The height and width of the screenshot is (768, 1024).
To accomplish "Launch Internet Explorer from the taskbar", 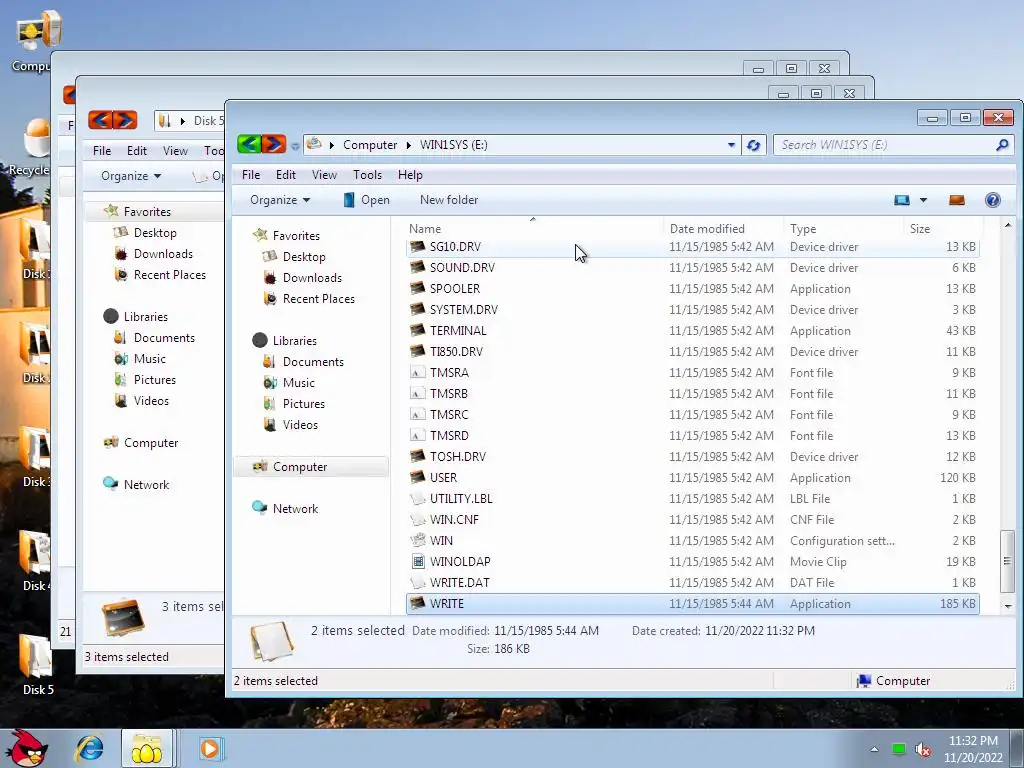I will tap(89, 748).
